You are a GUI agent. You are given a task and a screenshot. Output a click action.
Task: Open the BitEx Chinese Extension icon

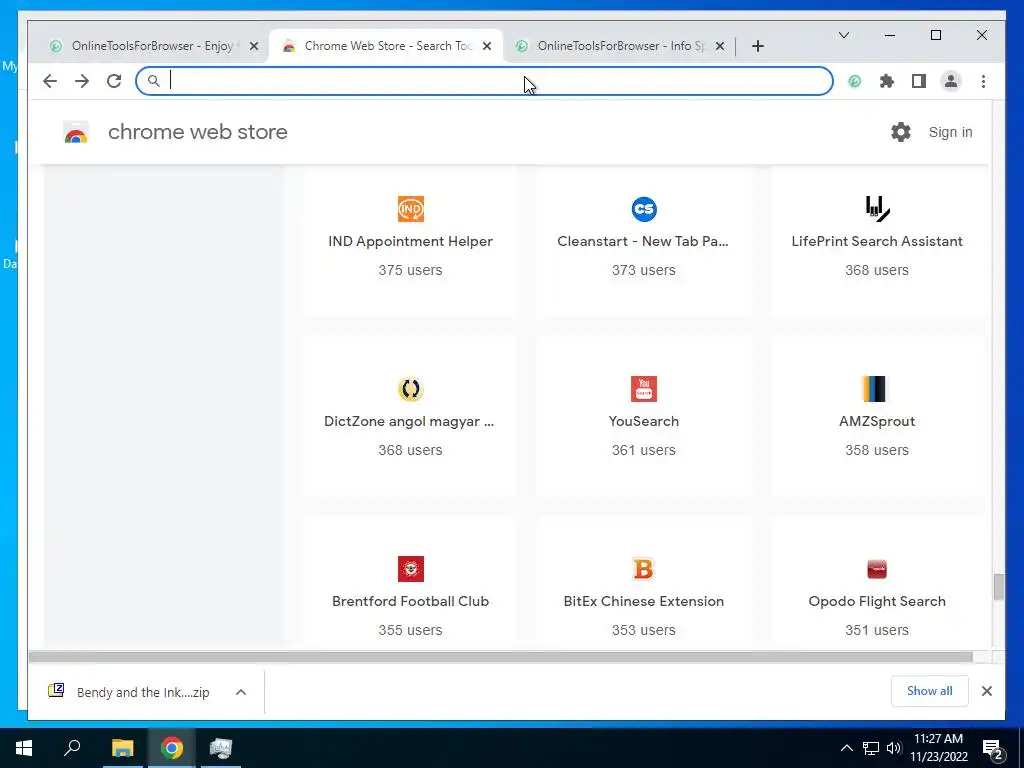click(x=644, y=569)
